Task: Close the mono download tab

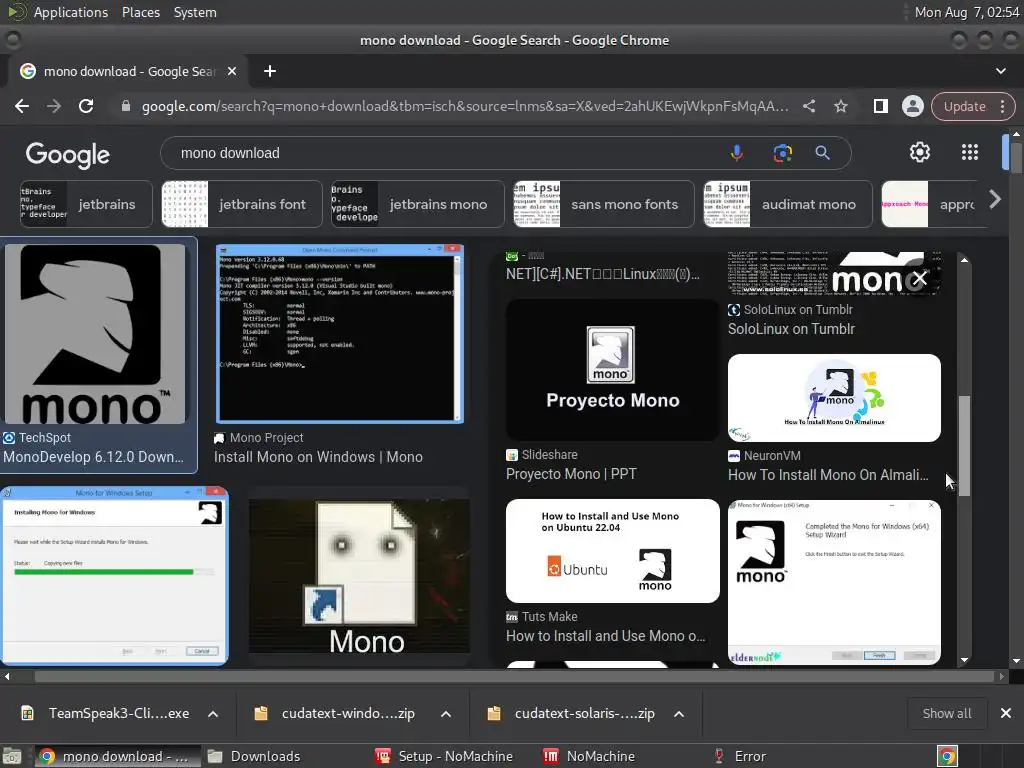Action: point(232,71)
